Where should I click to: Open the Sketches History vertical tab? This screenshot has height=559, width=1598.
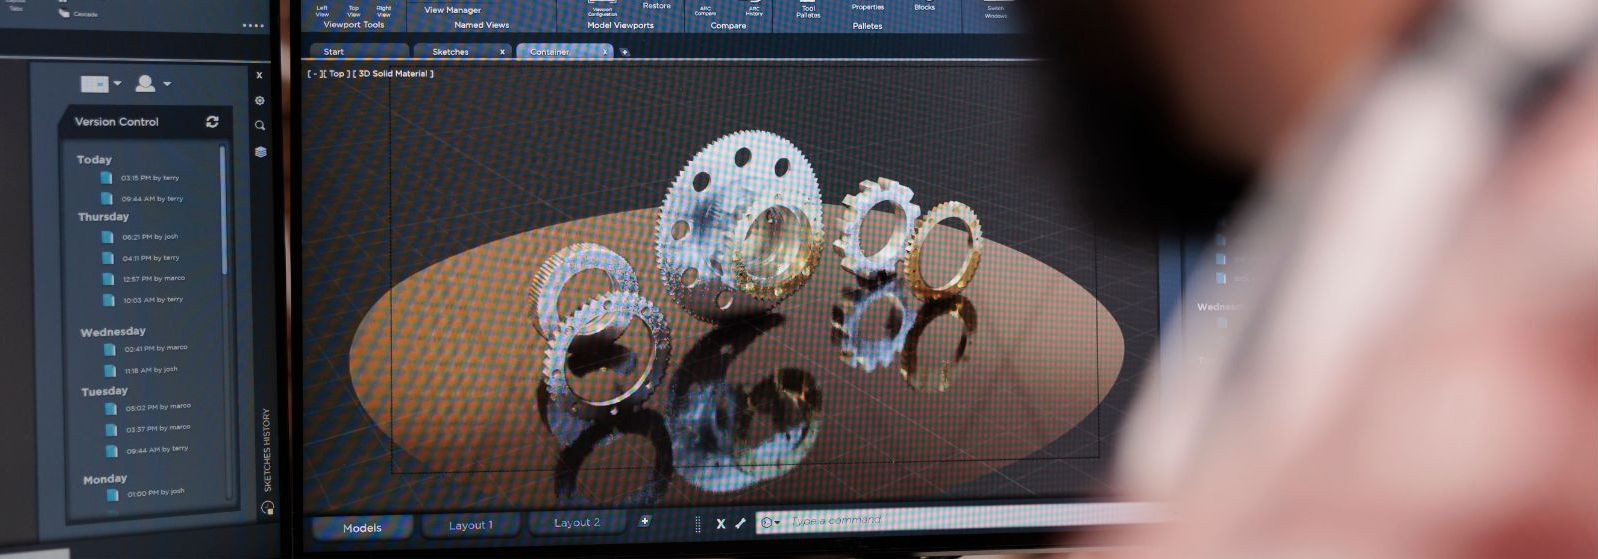267,450
